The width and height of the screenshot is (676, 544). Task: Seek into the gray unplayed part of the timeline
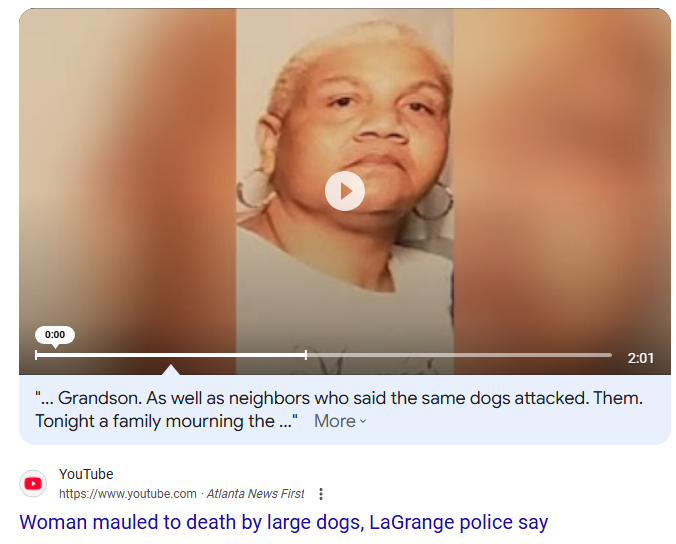459,355
